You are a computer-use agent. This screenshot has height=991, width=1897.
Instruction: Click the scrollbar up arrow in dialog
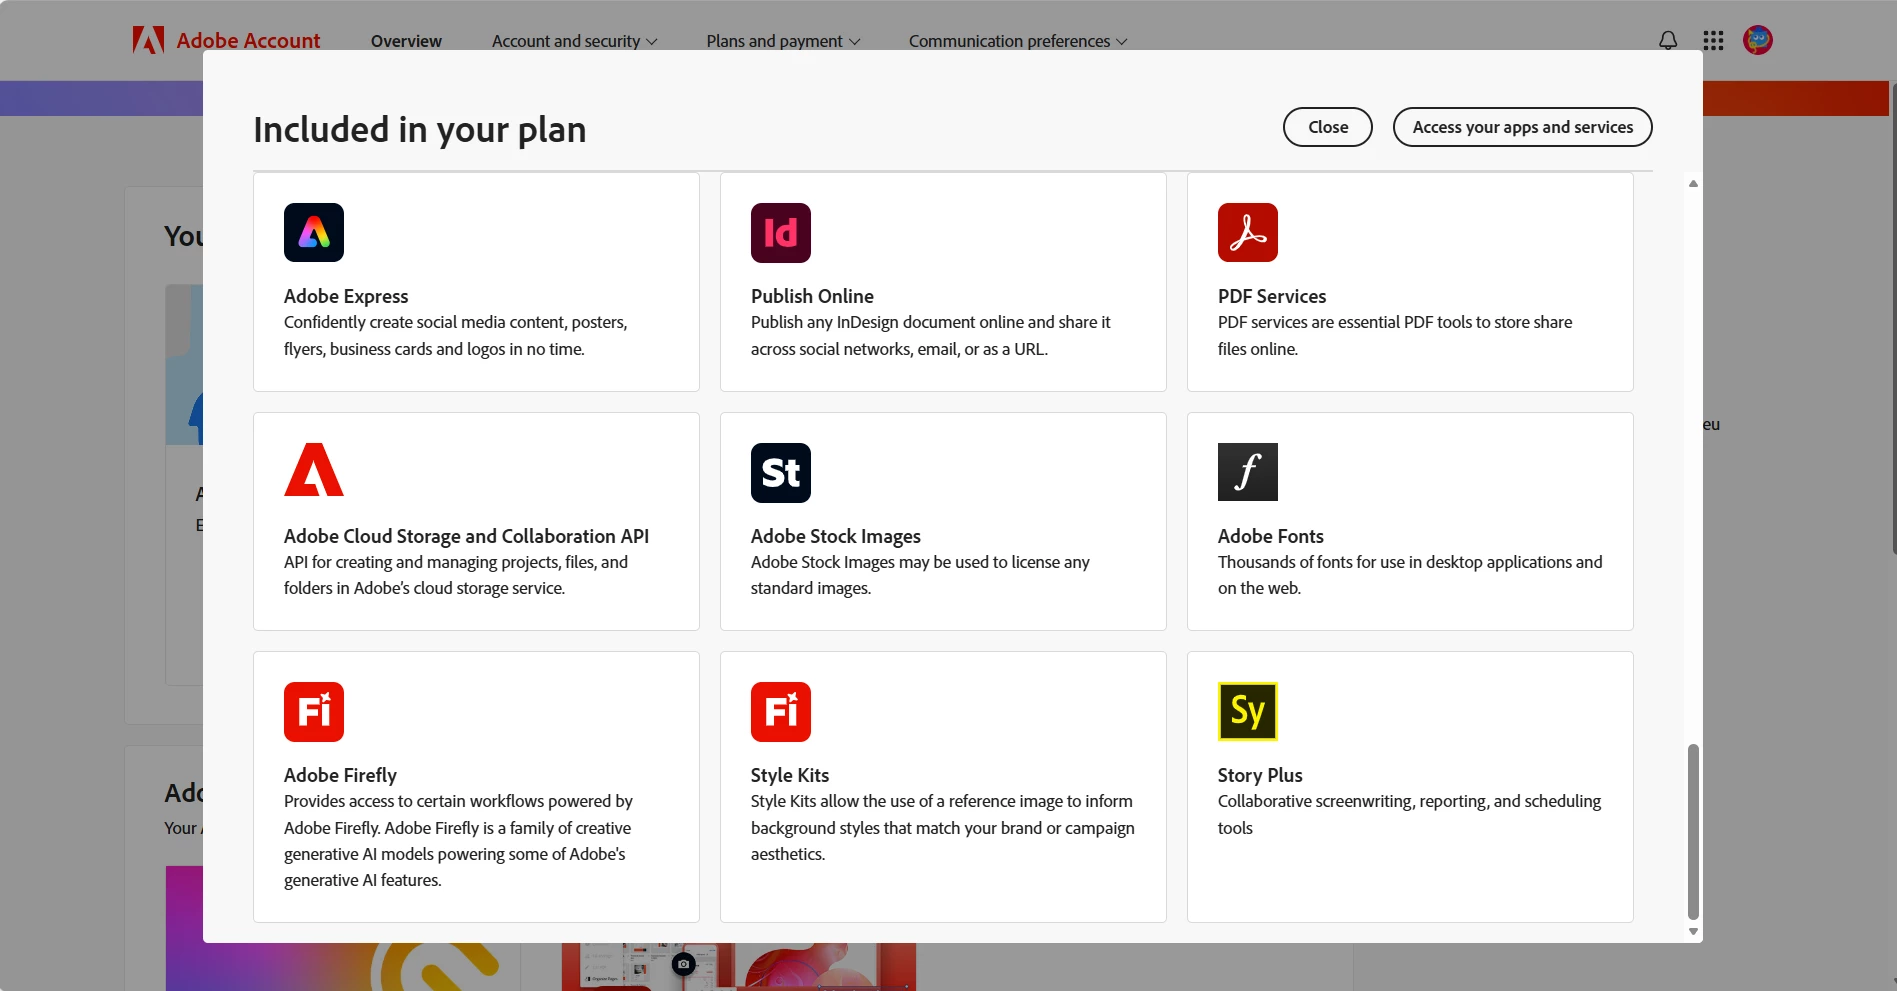pyautogui.click(x=1693, y=183)
